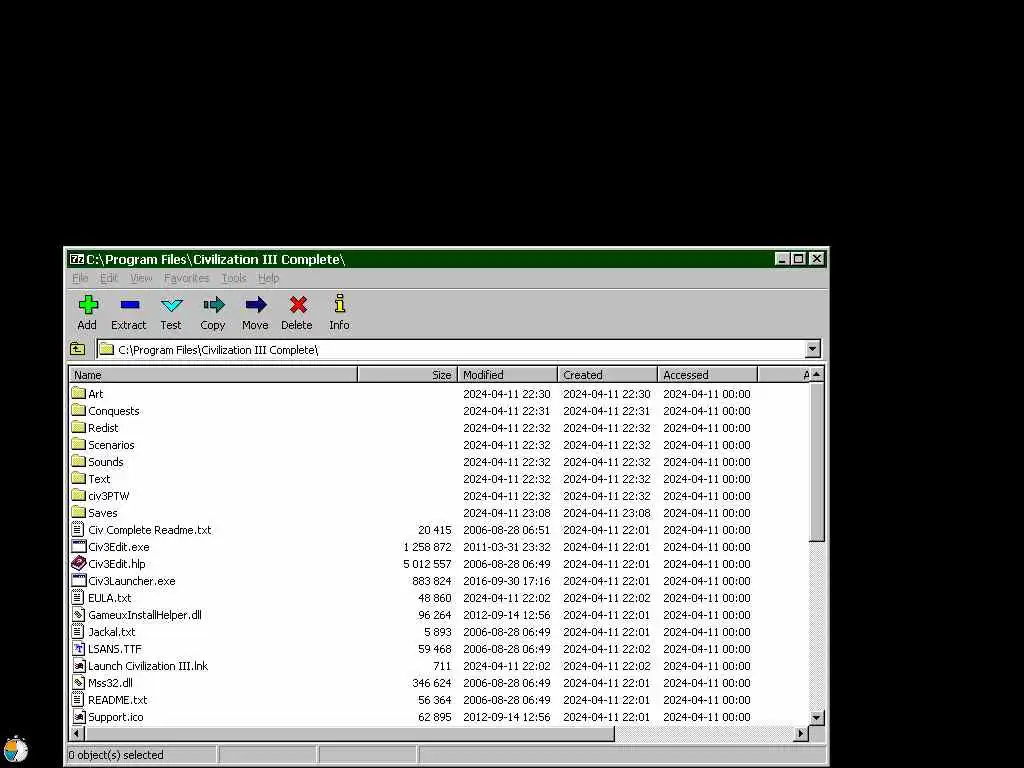This screenshot has width=1024, height=768.
Task: Click the GameuxInstallHelper.dll file icon
Action: pyautogui.click(x=78, y=614)
